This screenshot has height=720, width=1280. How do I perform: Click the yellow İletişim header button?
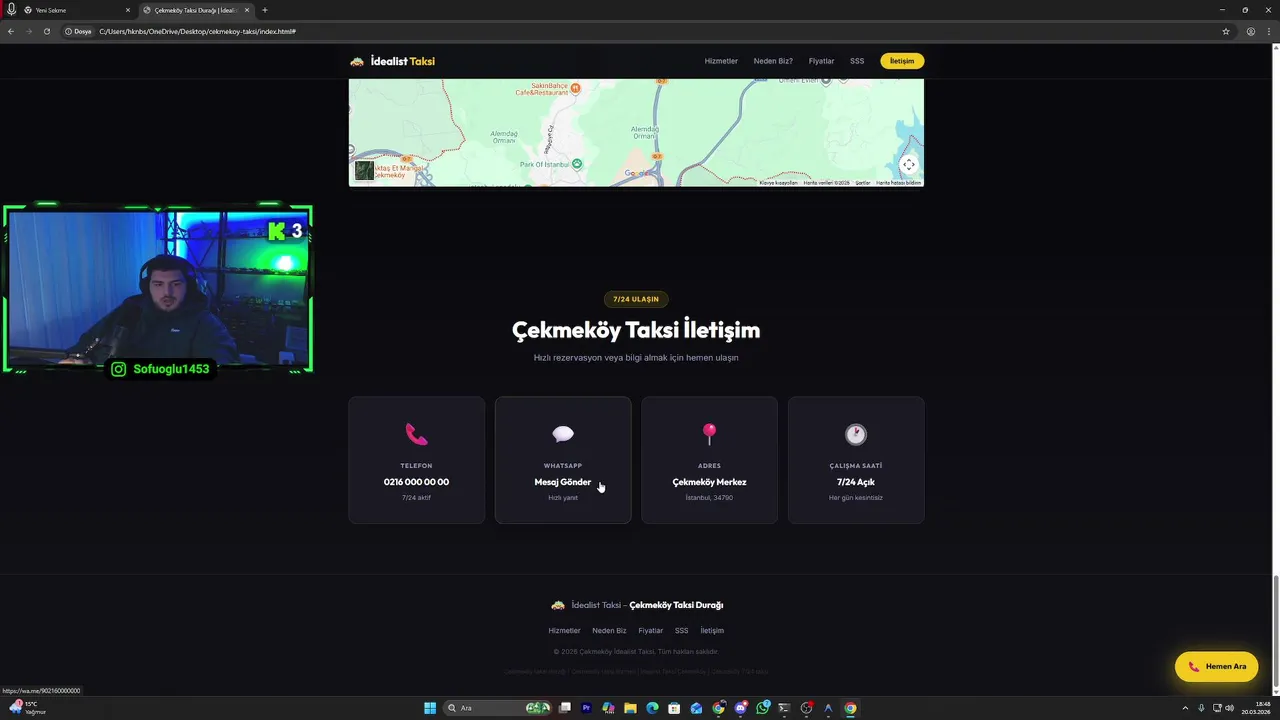click(902, 61)
